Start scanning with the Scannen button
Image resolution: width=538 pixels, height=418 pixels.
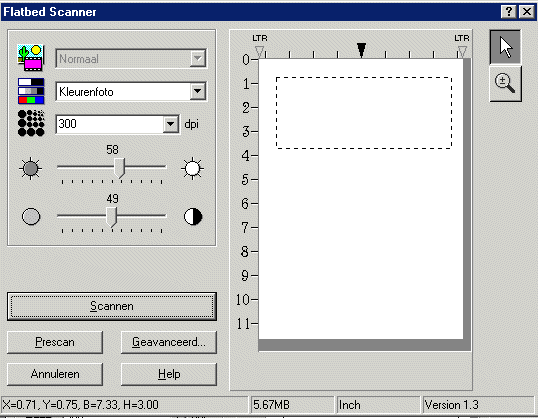click(112, 306)
